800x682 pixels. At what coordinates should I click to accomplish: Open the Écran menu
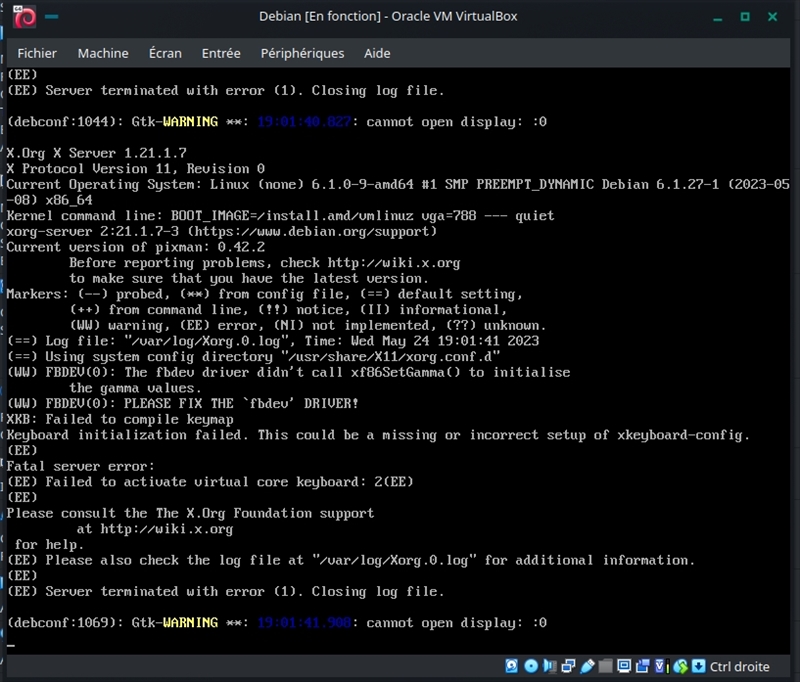point(165,53)
